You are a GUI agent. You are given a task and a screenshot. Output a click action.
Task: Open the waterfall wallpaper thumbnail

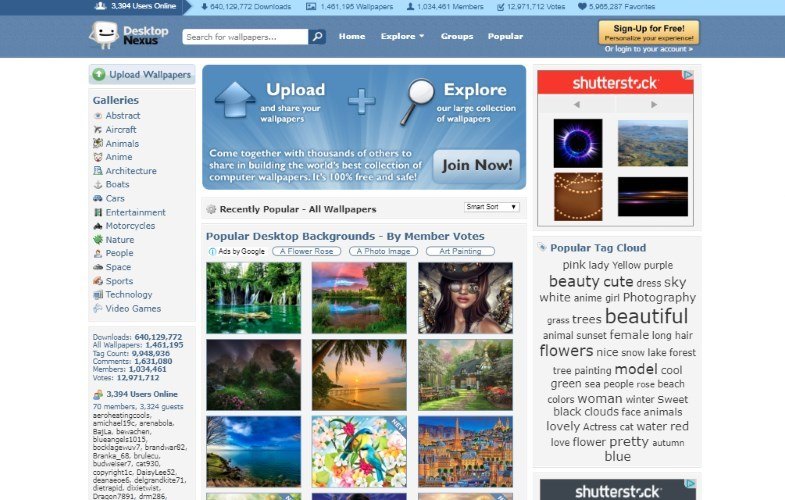click(x=253, y=297)
